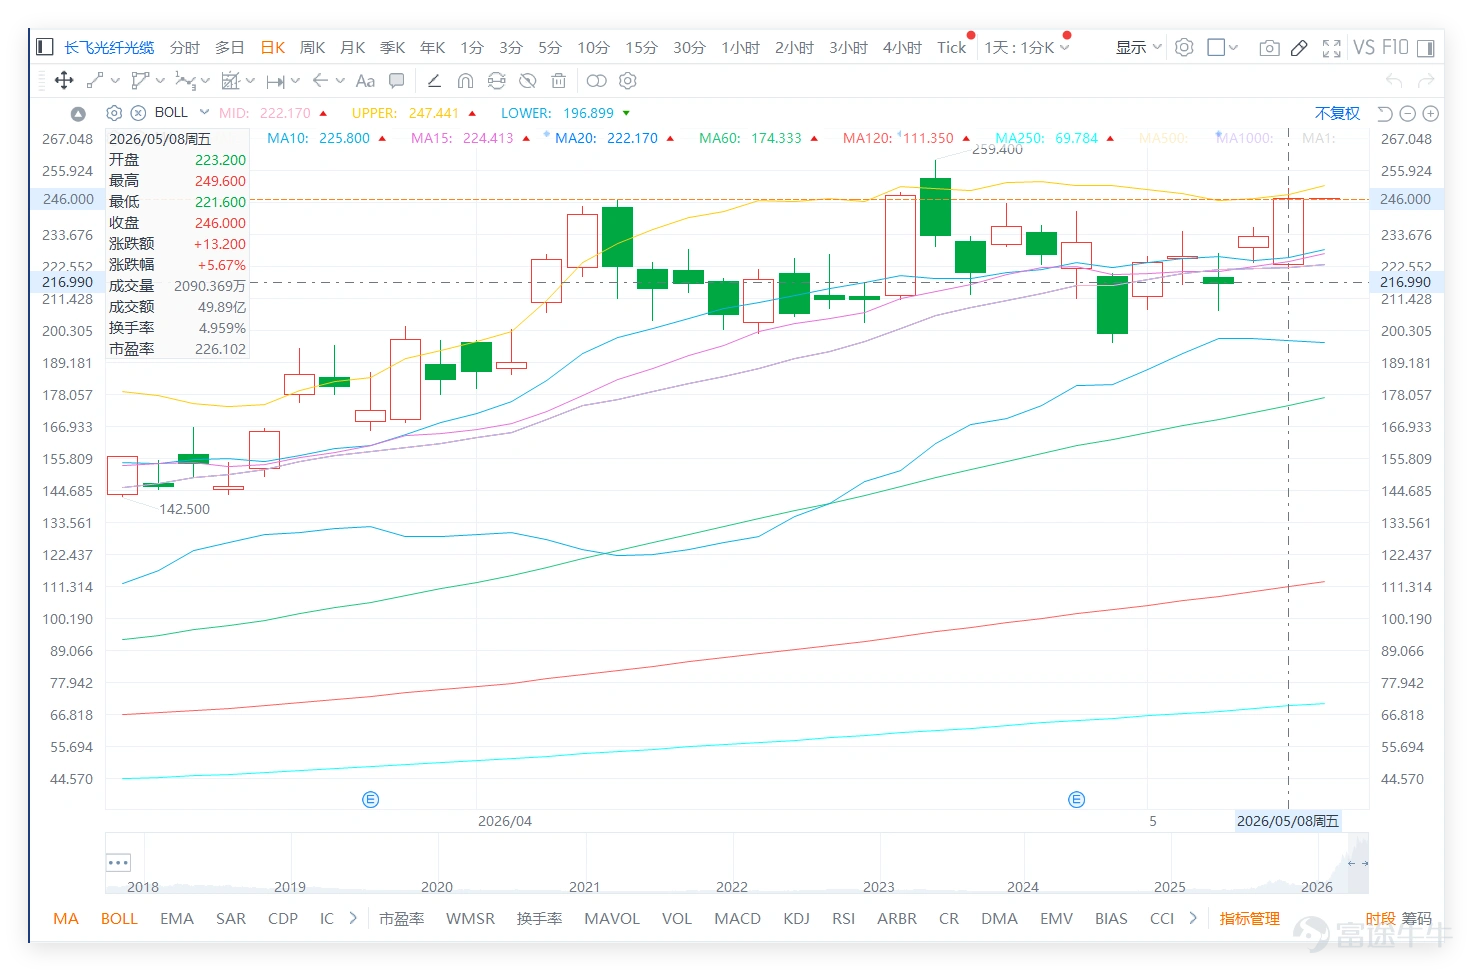
Task: Expand the BOLL indicator dropdown arrow
Action: coord(204,113)
